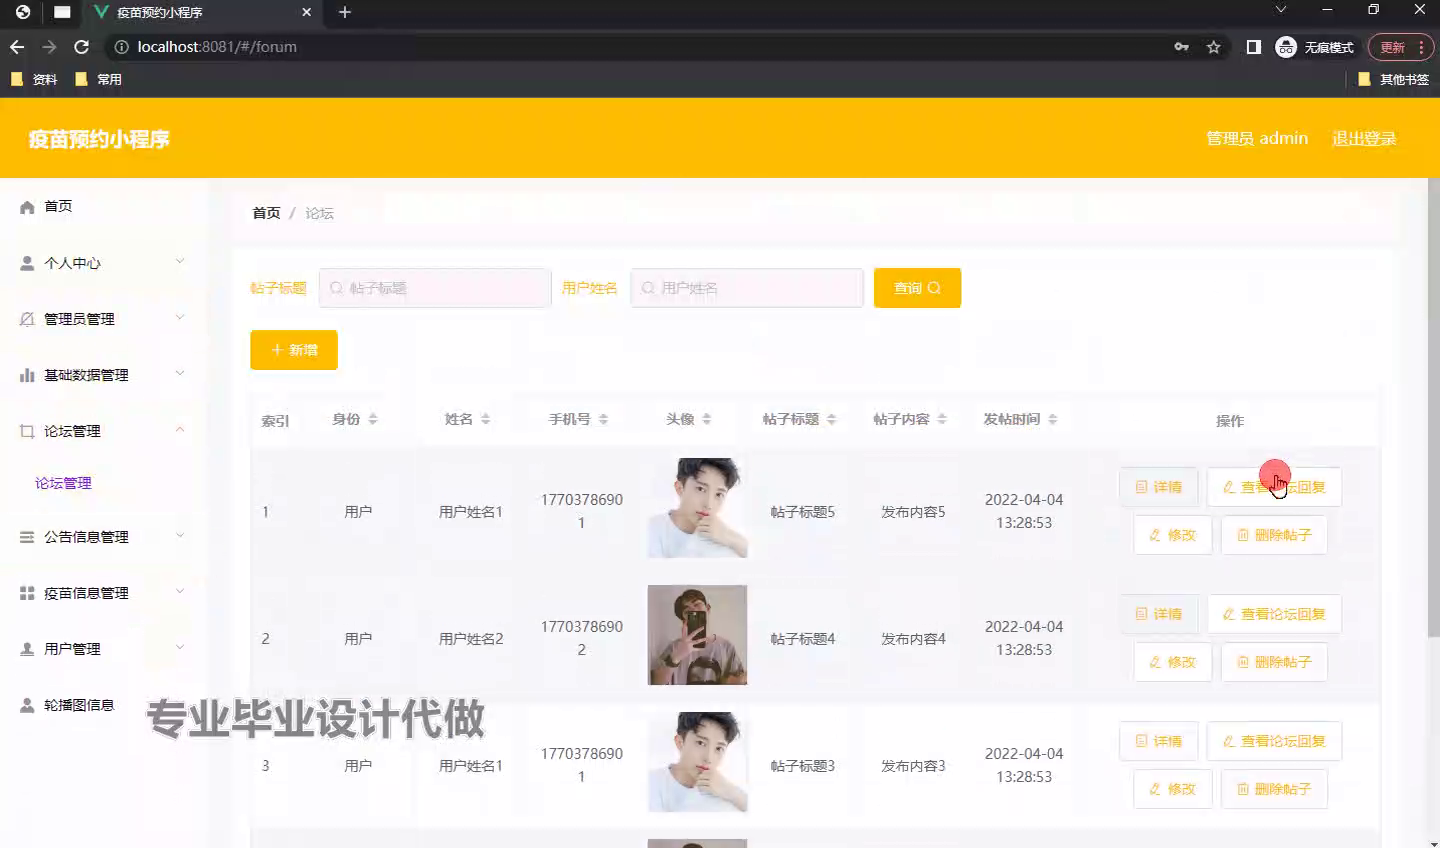Click the 帖子标题3 table cell
The height and width of the screenshot is (848, 1440).
(x=802, y=766)
